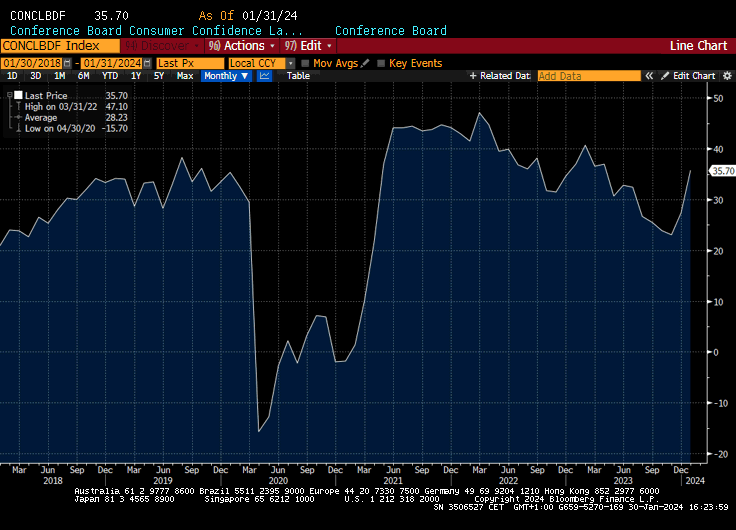Click the Related Data button
The image size is (736, 530).
click(500, 76)
